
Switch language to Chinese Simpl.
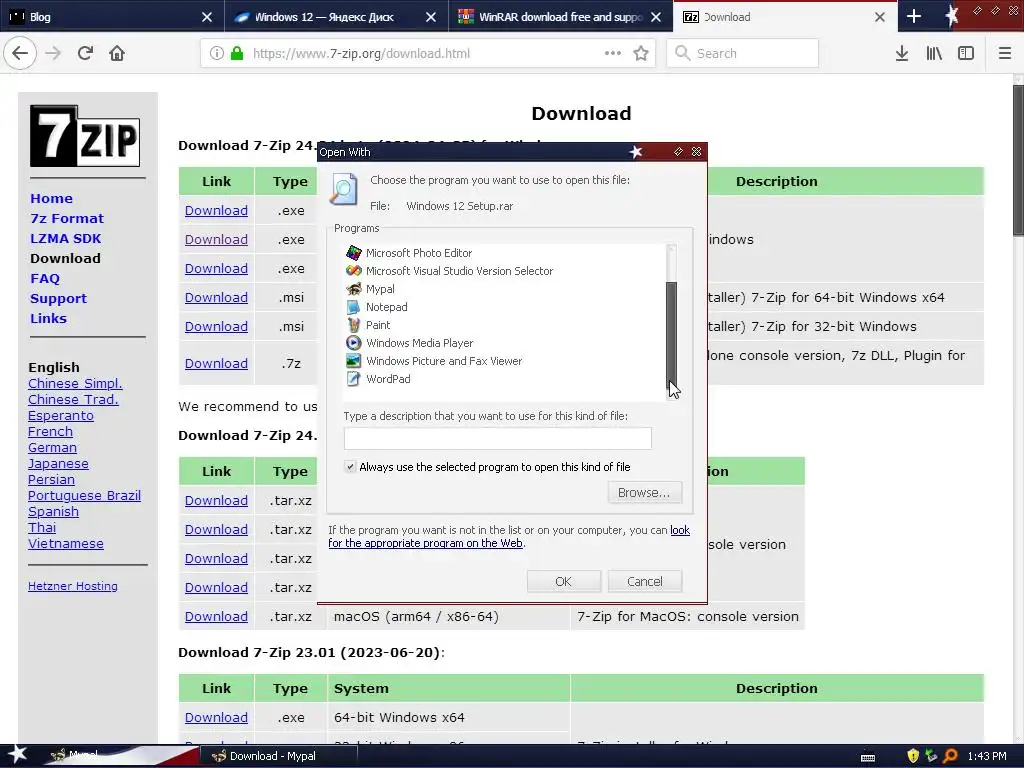point(75,383)
